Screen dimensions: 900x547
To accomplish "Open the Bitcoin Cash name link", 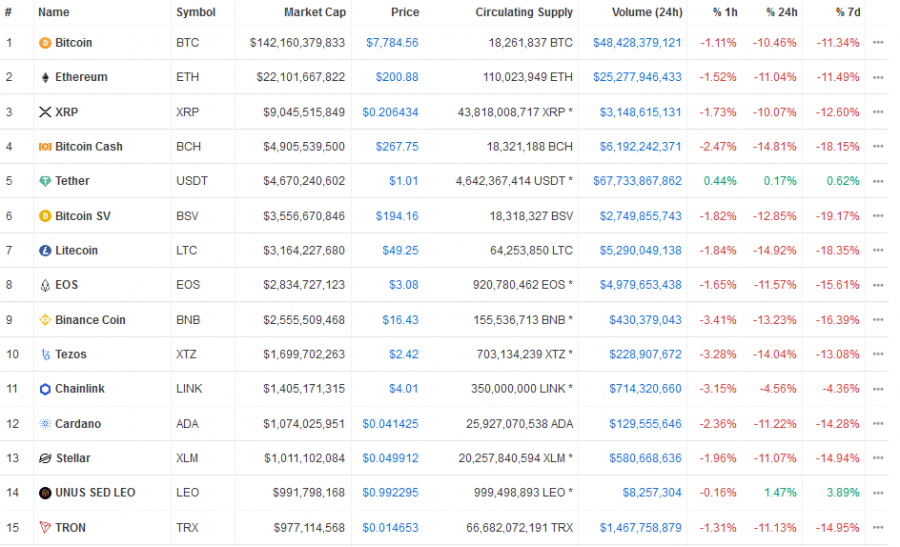I will click(89, 146).
